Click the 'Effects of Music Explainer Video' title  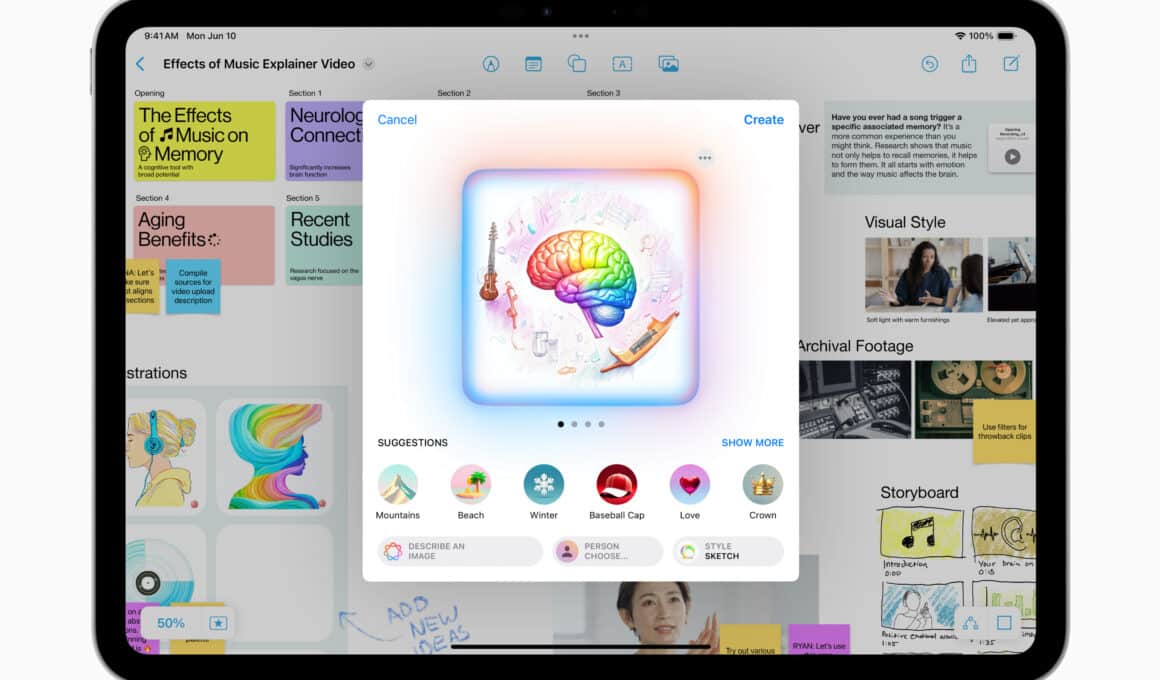259,64
